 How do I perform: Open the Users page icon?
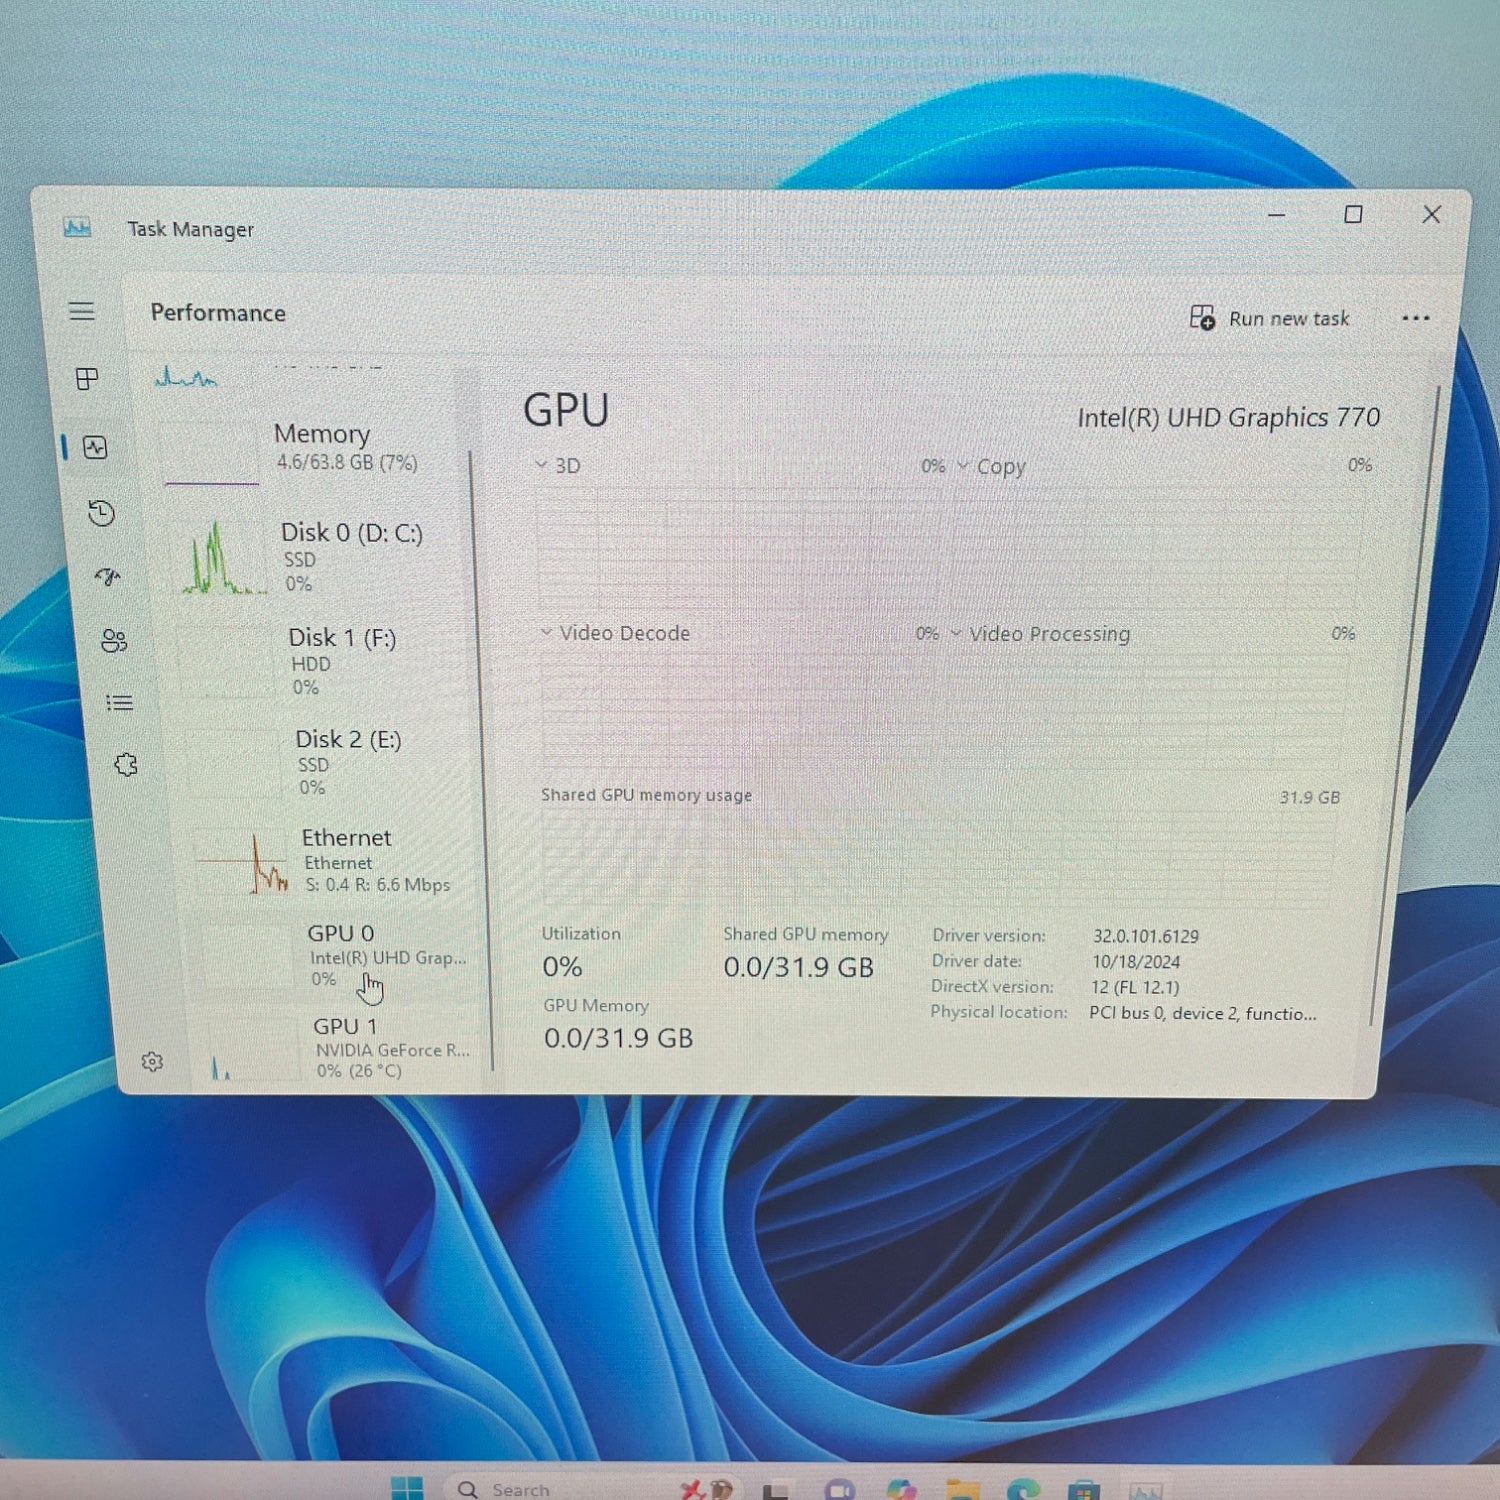(114, 640)
